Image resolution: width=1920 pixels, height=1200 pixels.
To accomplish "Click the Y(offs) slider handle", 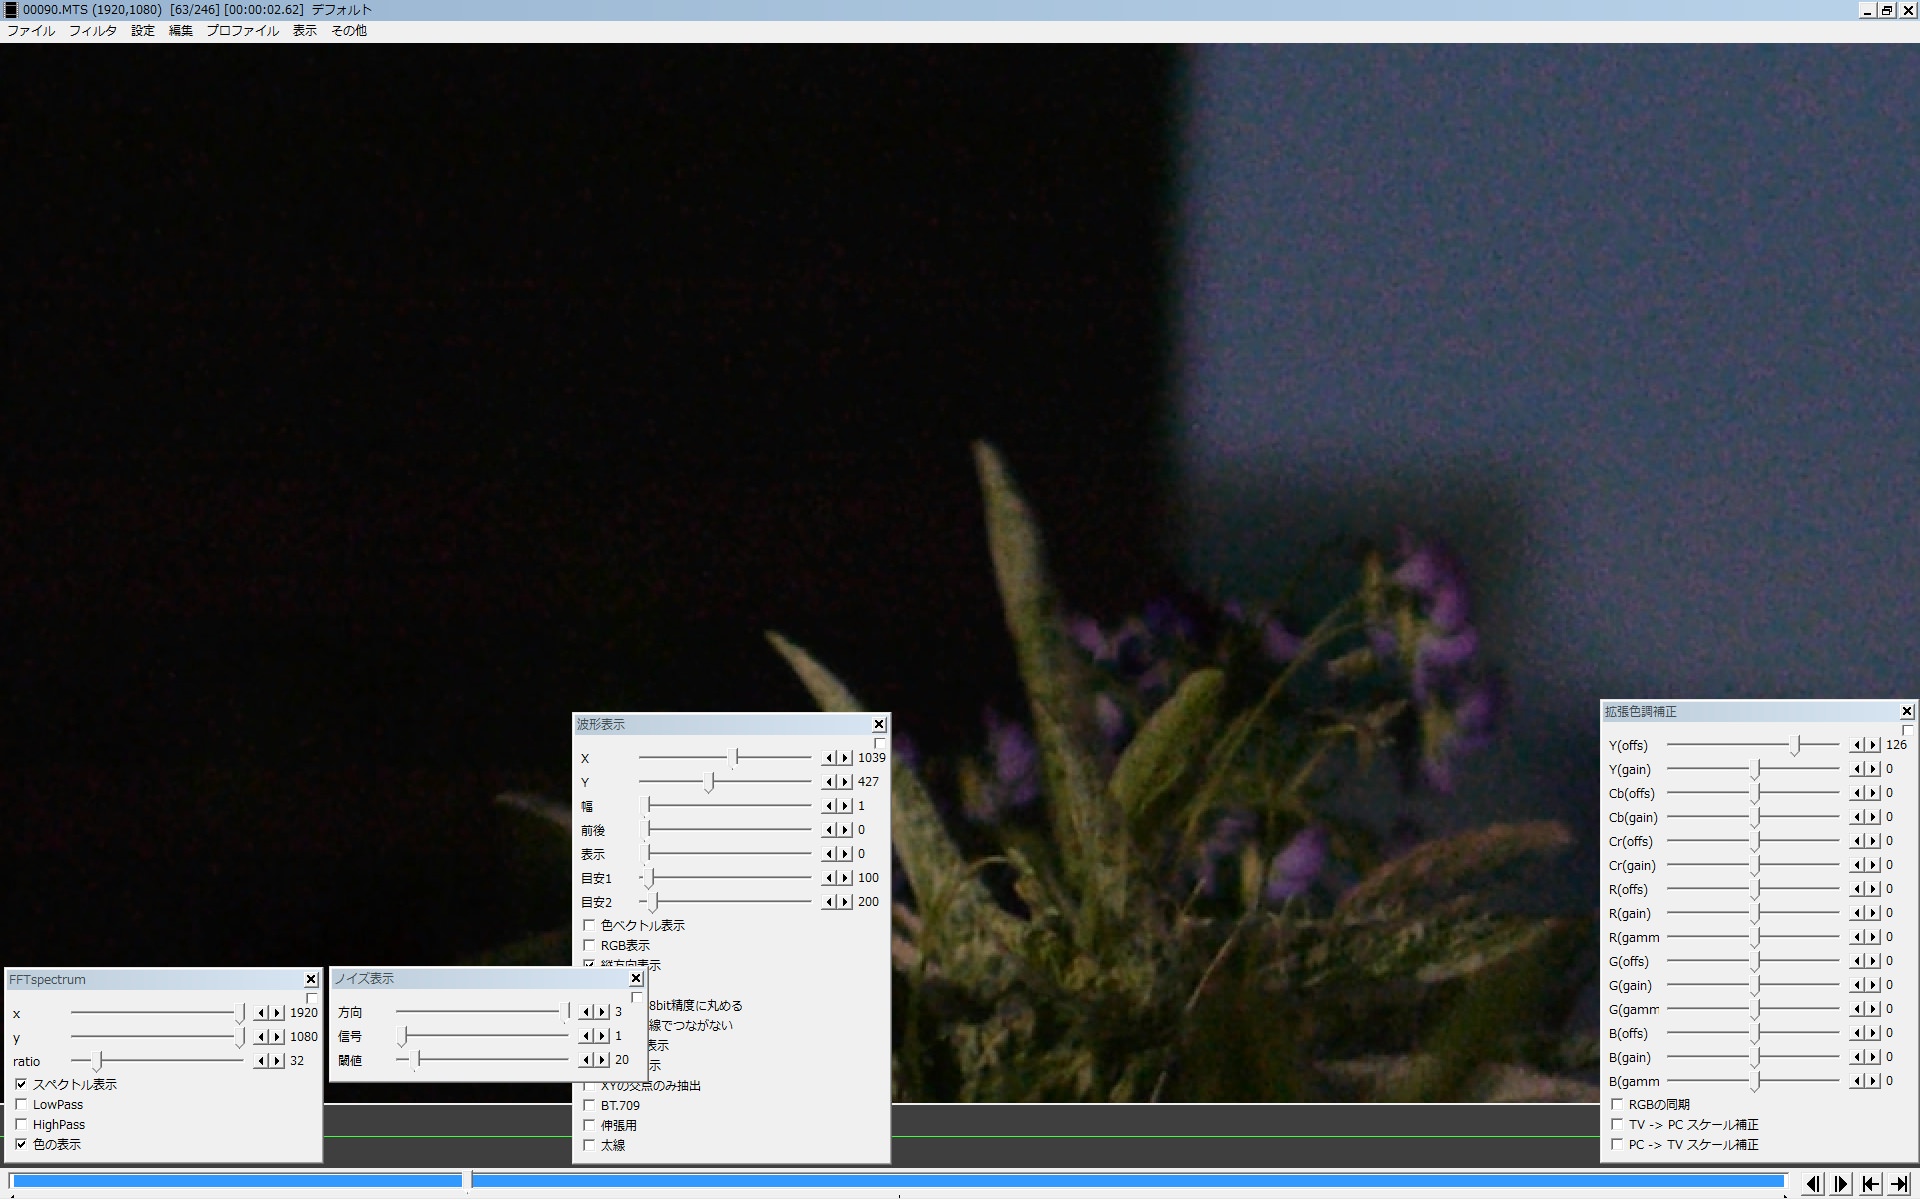I will [x=1796, y=745].
